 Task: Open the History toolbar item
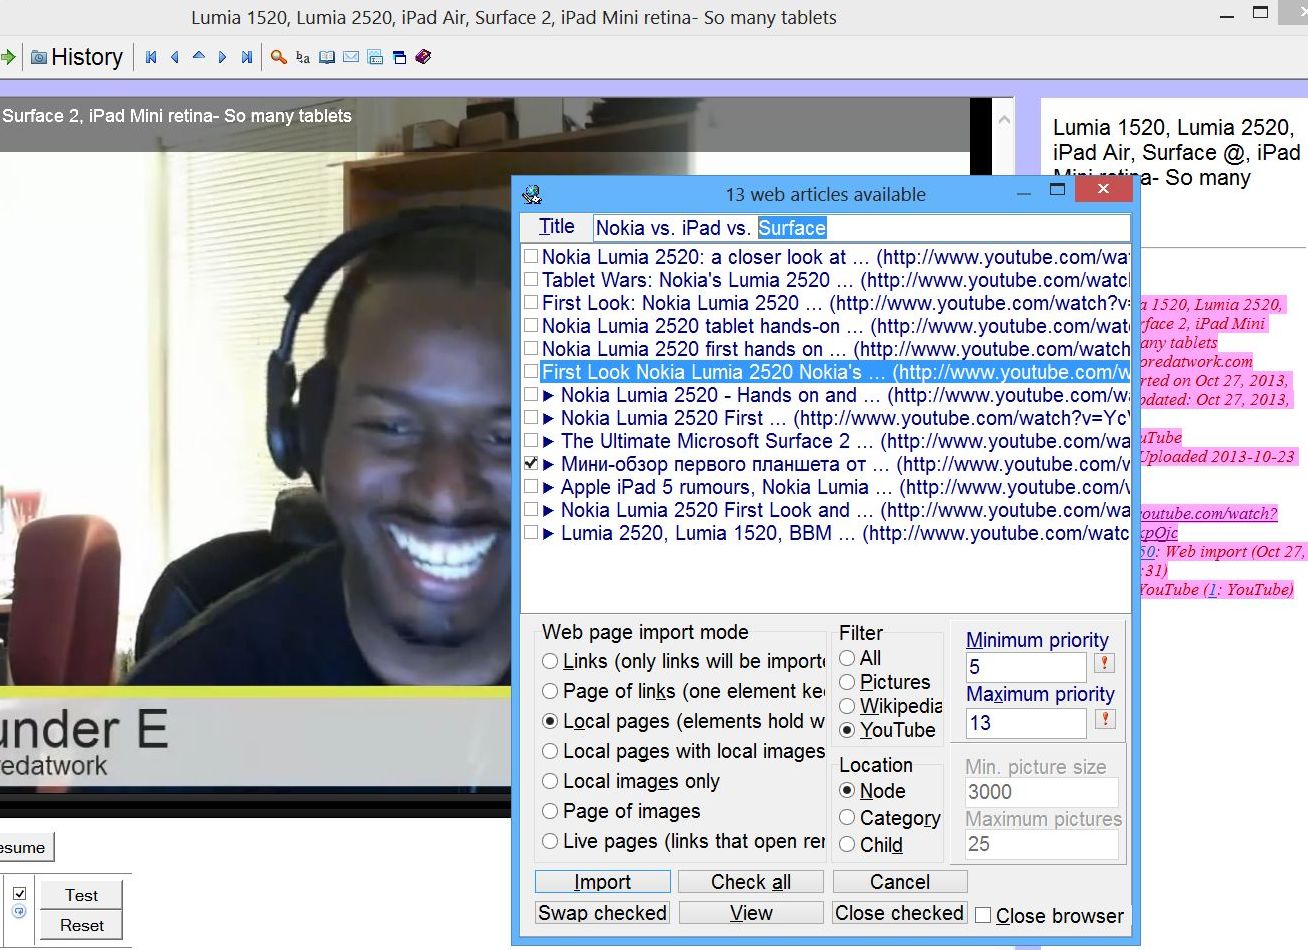click(76, 57)
